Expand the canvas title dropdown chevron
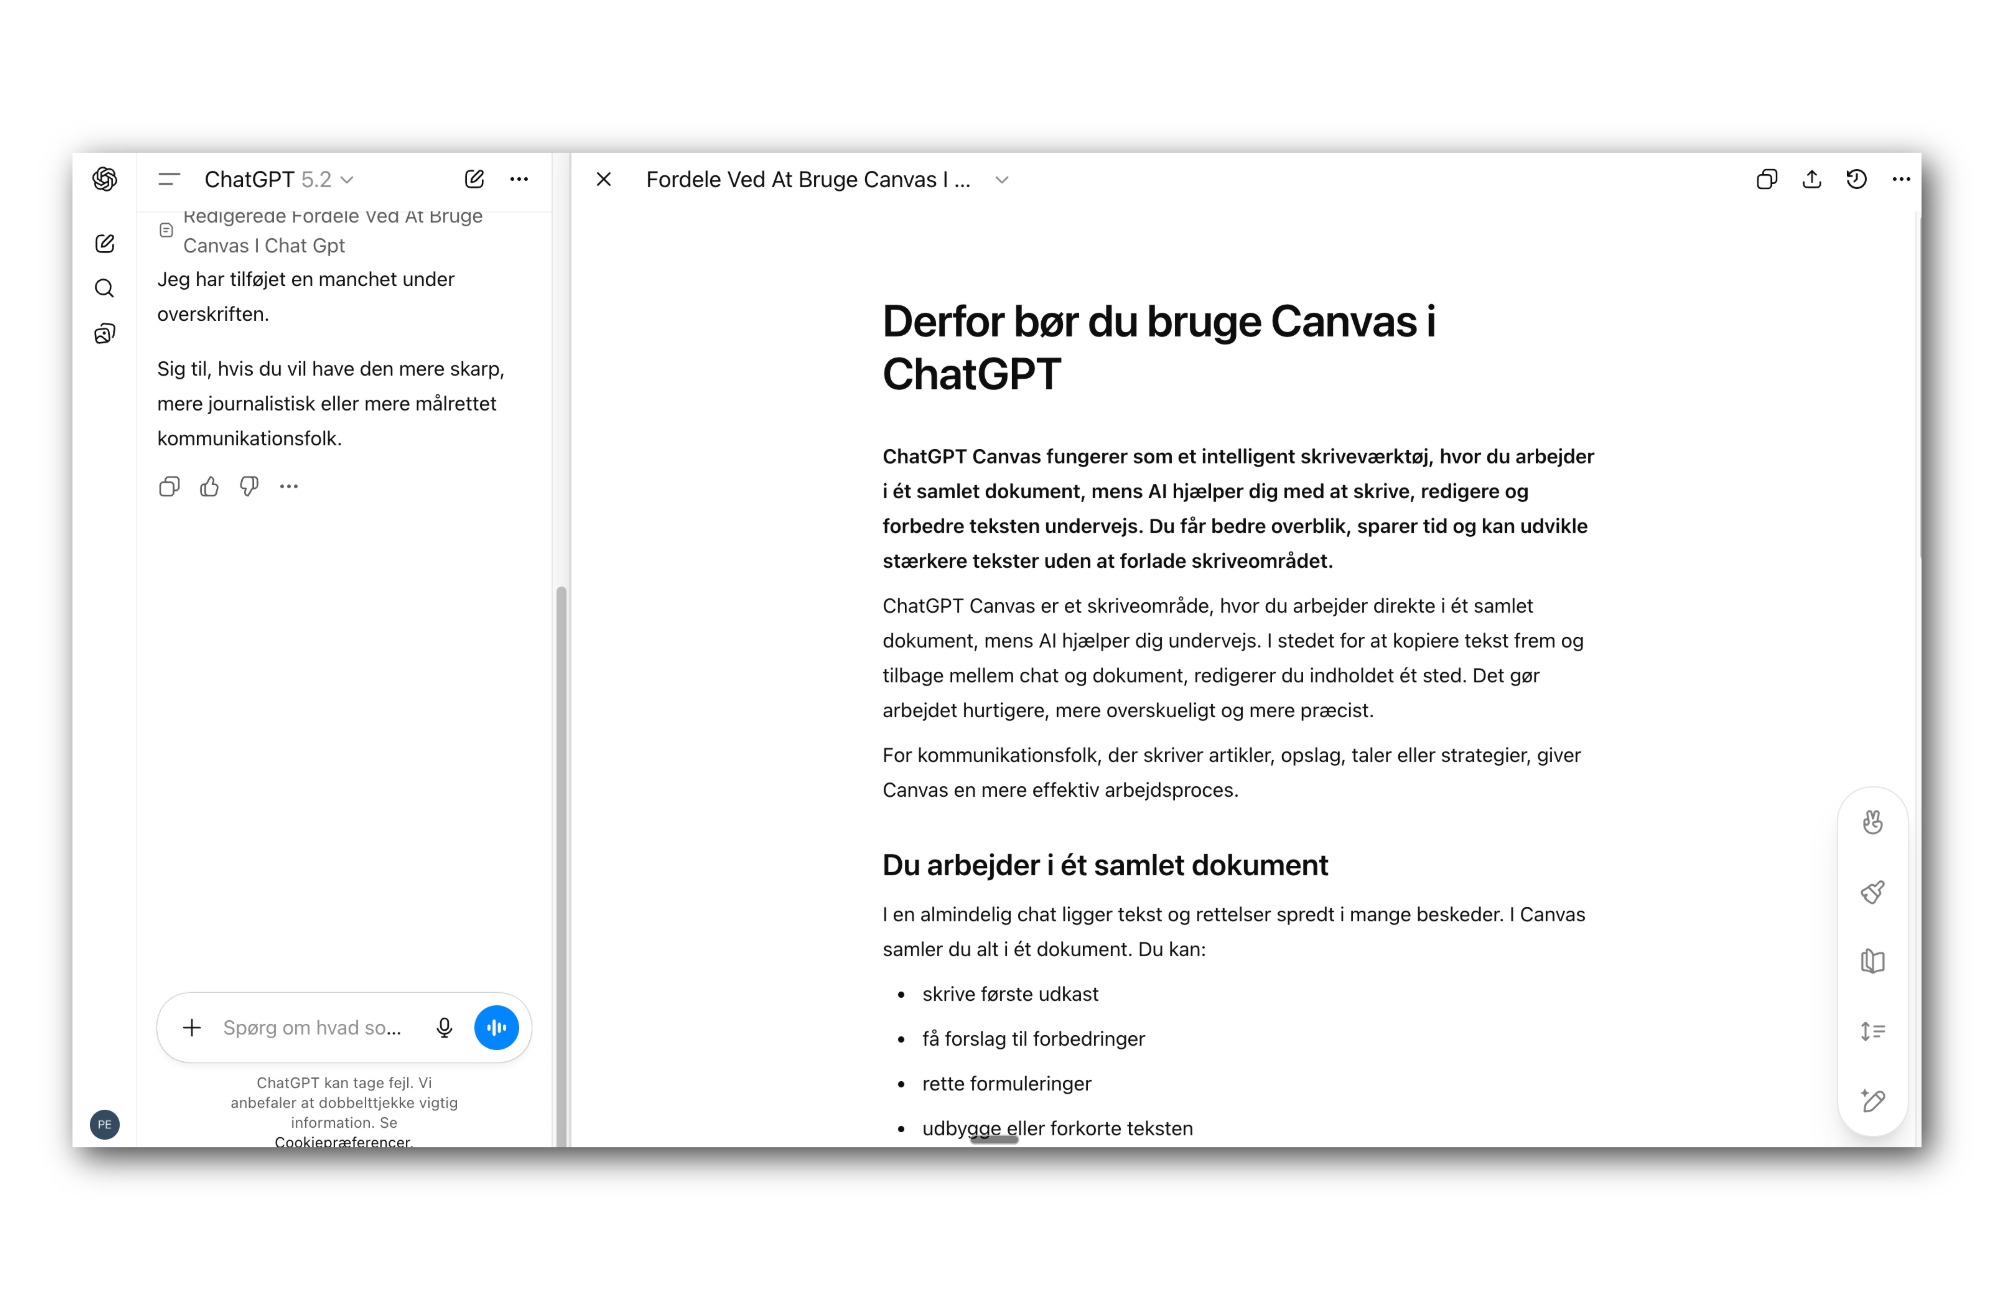1994x1300 pixels. pyautogui.click(x=1001, y=180)
